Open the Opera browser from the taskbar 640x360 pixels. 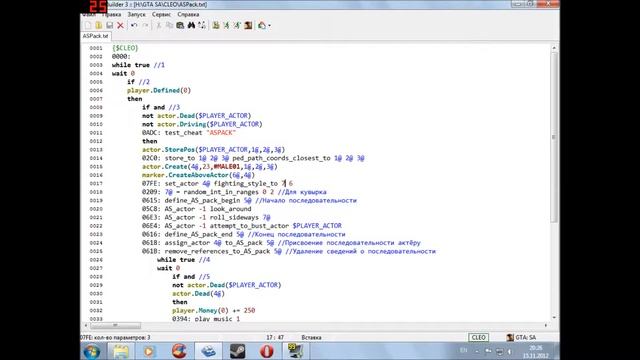267,351
